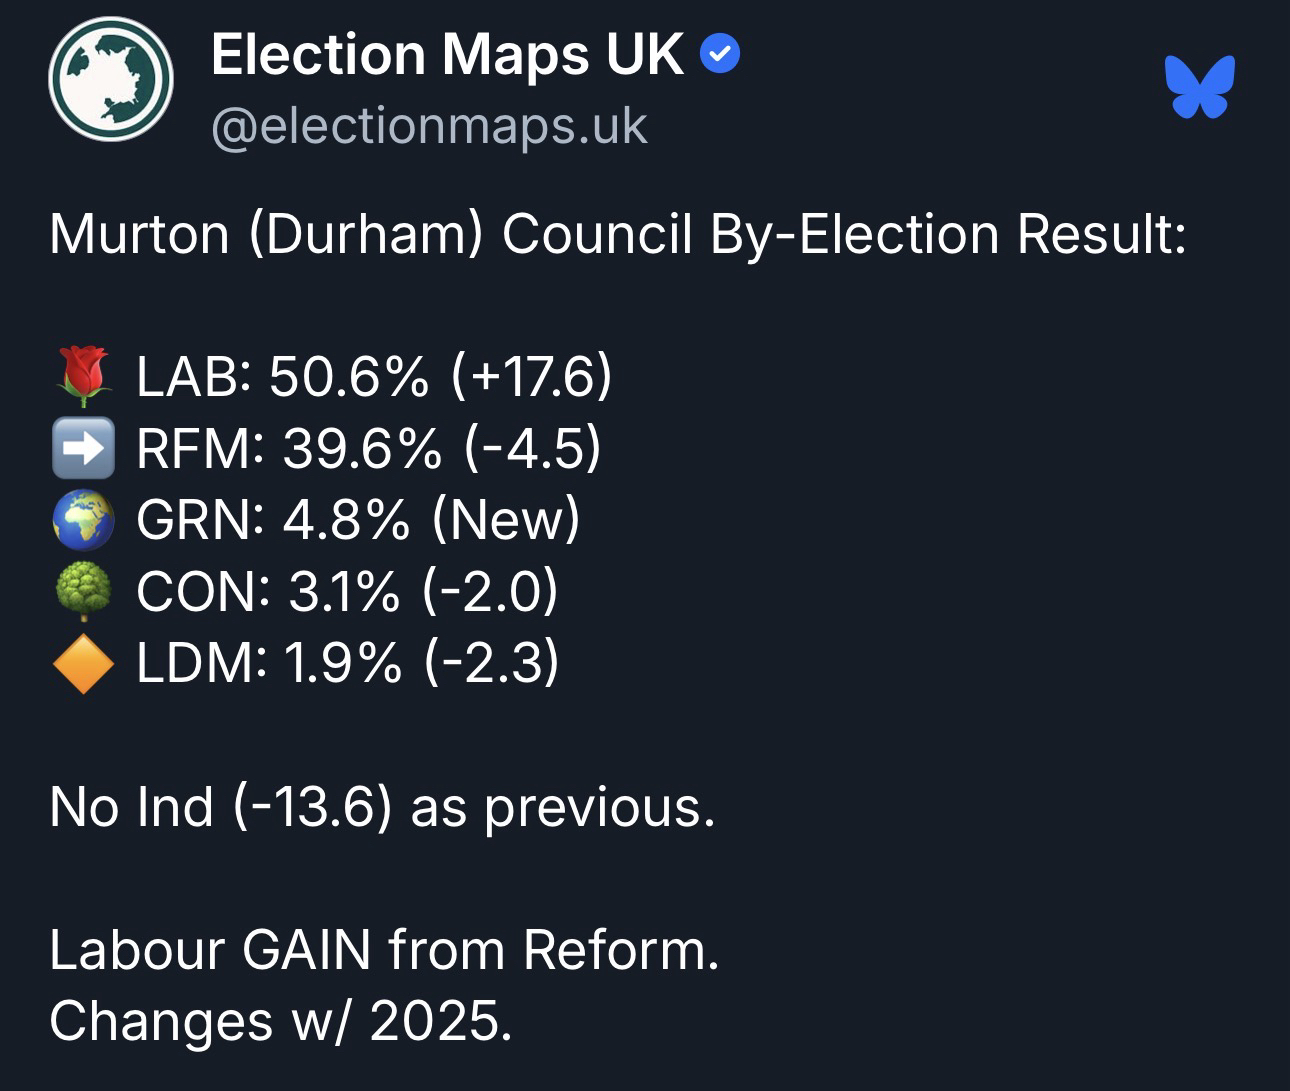
Task: Click the 'Changes w/ 2025' line
Action: point(280,1022)
